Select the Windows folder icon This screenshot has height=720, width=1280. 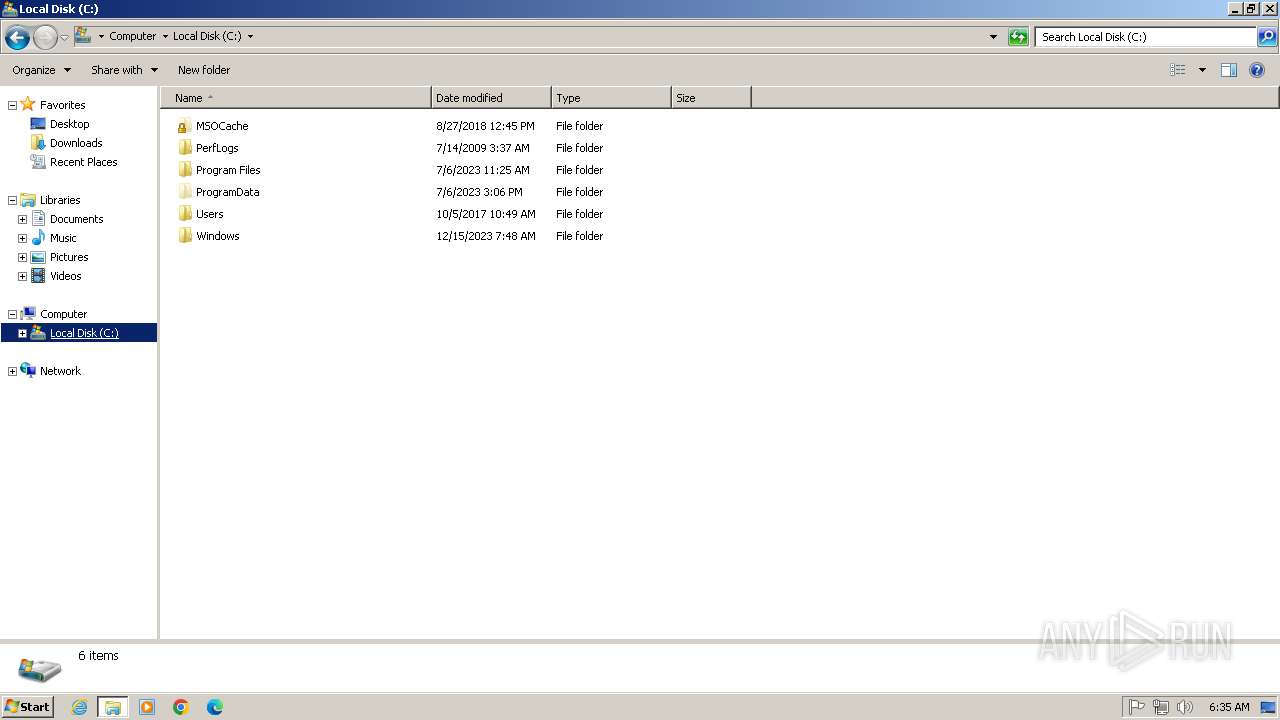pos(184,236)
